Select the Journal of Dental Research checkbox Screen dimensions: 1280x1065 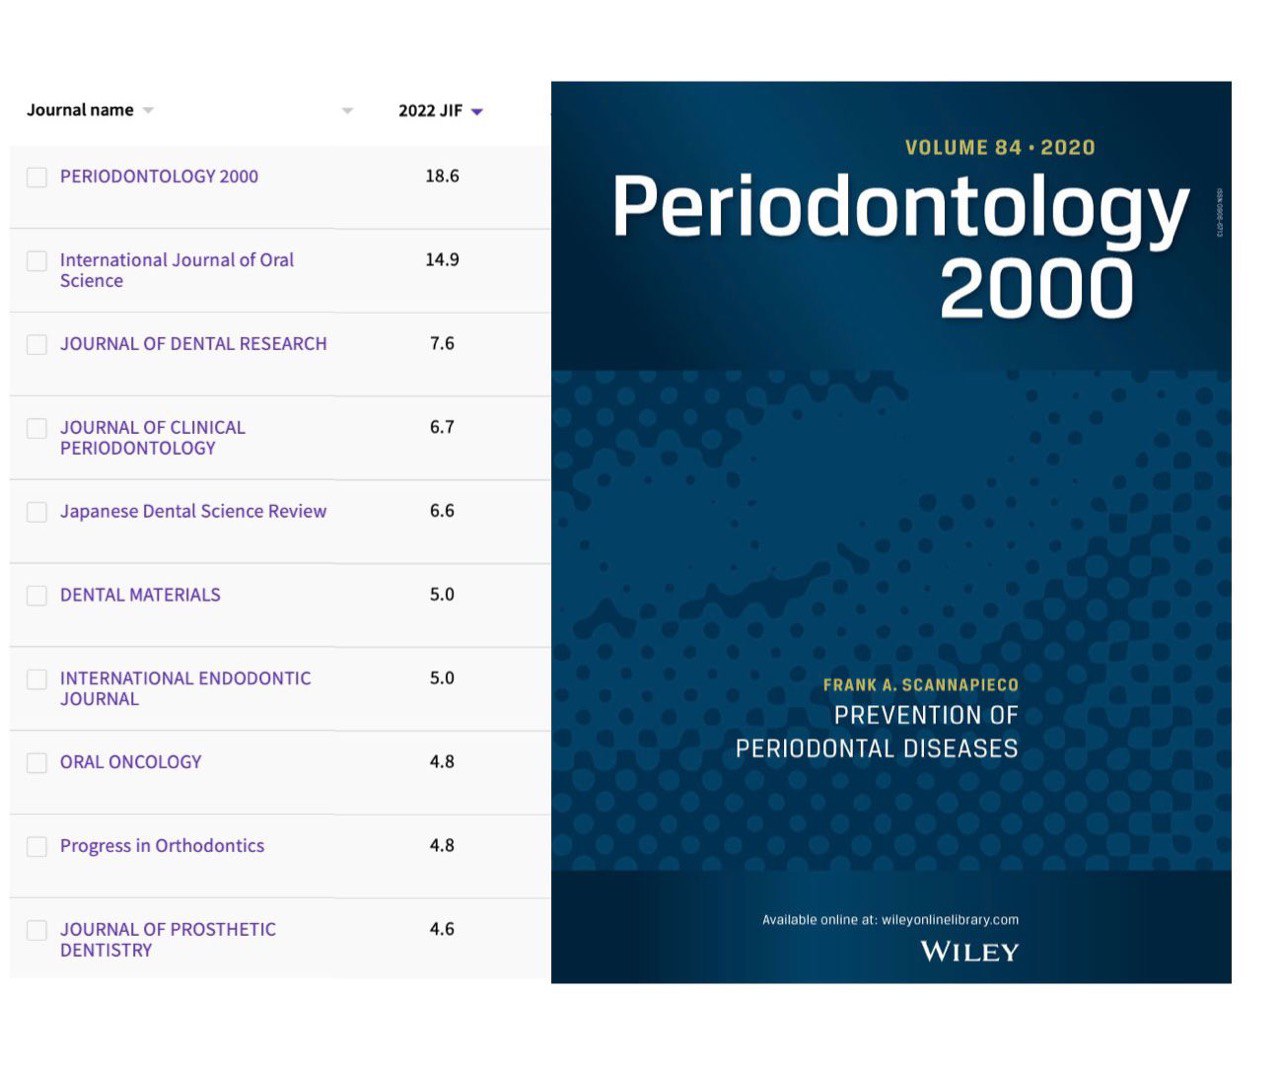pyautogui.click(x=37, y=345)
